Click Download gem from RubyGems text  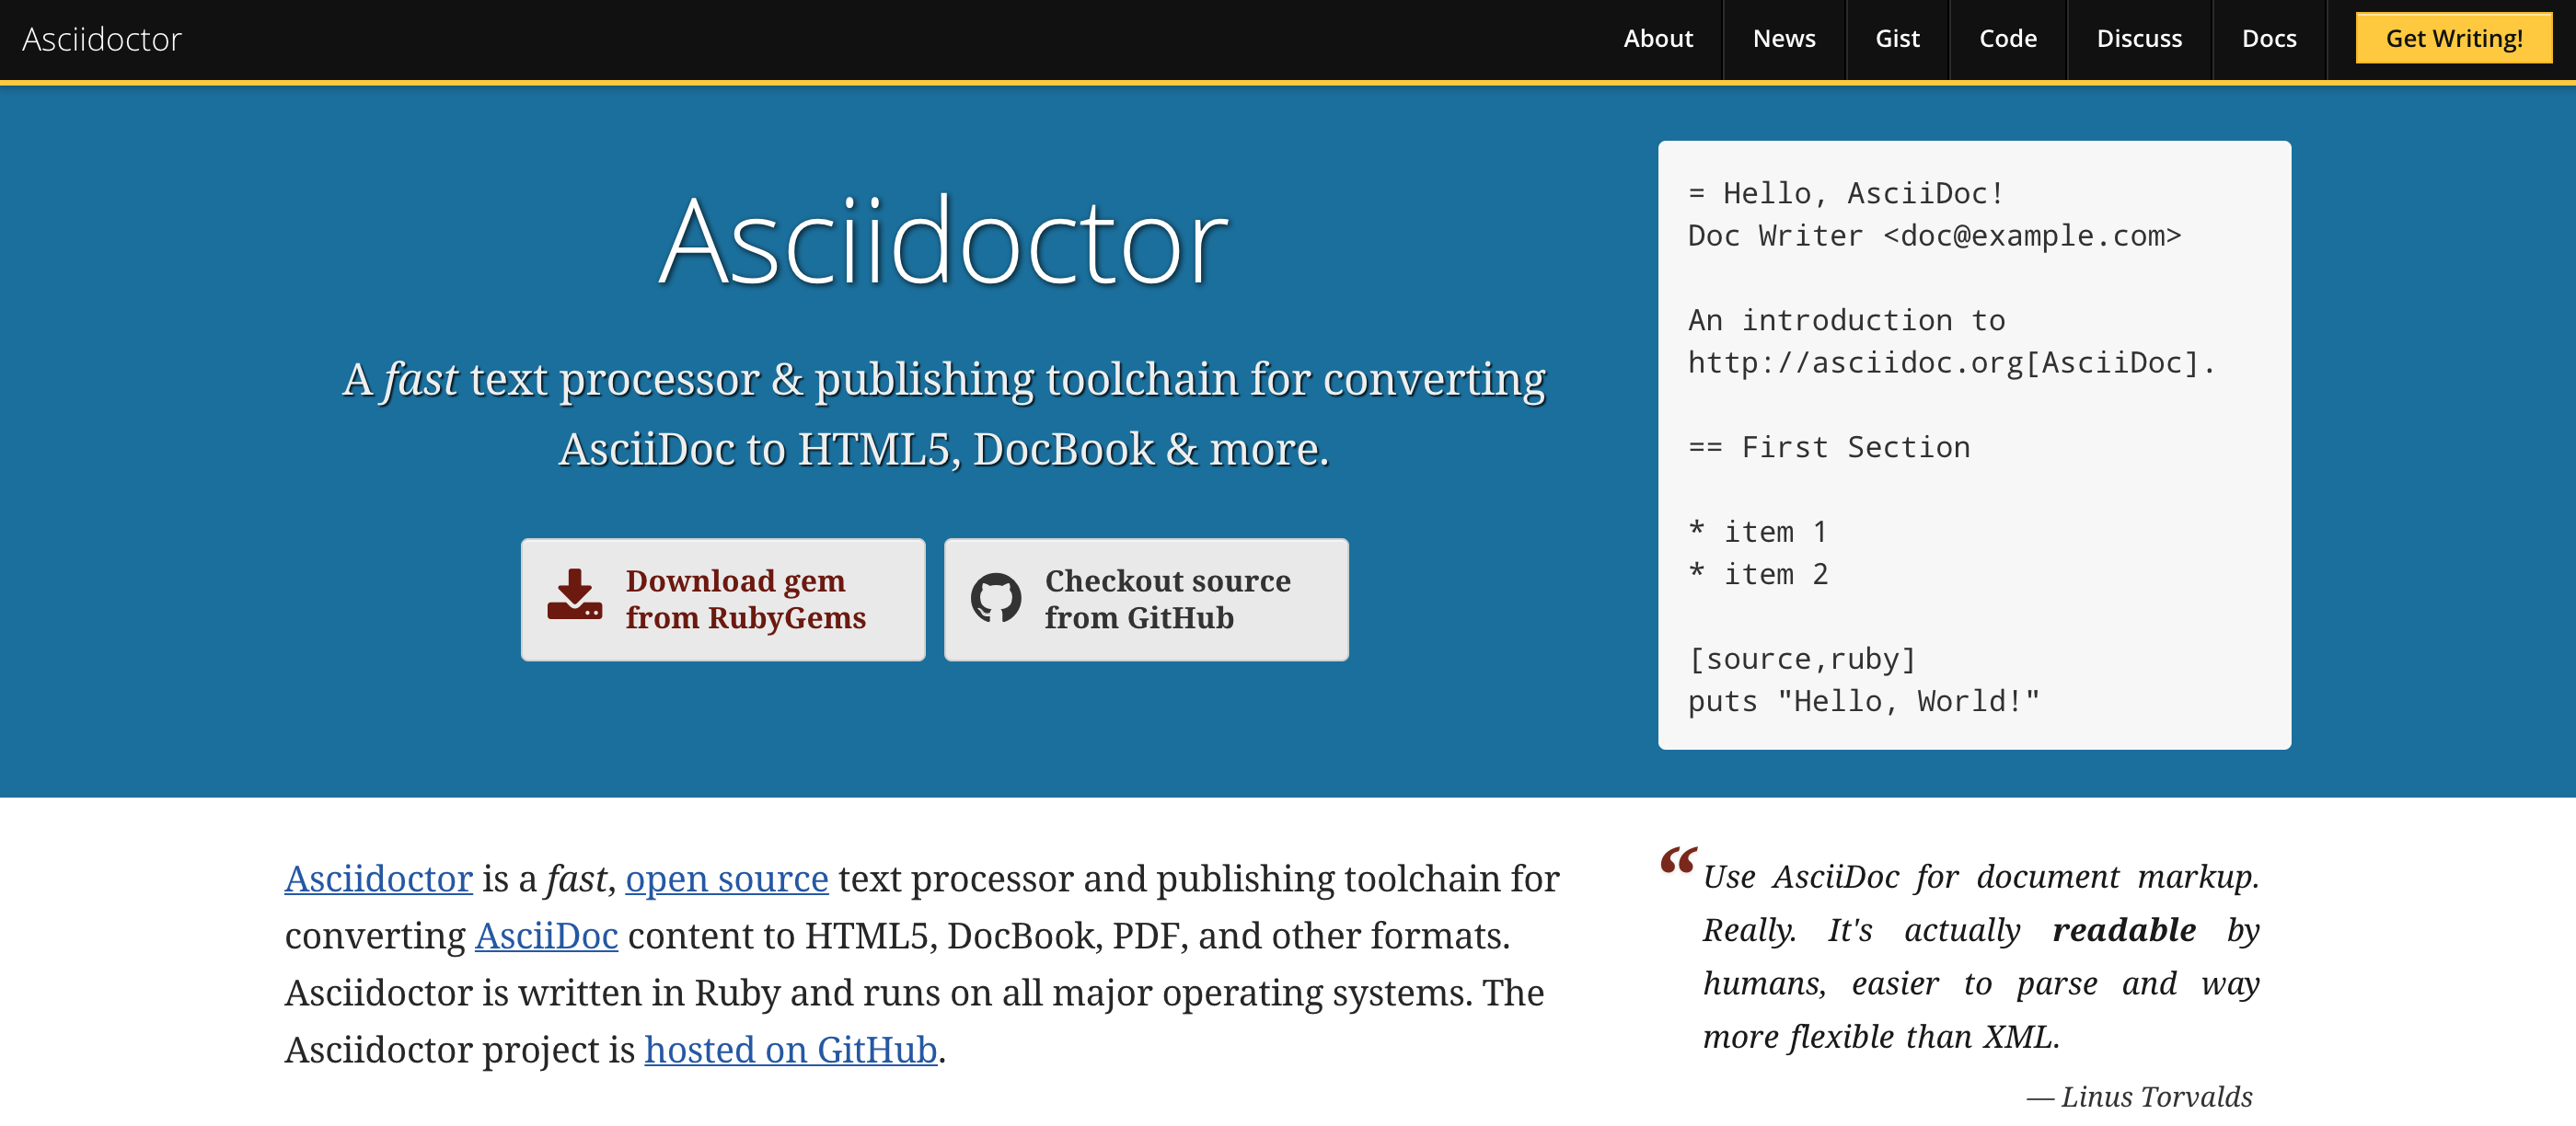click(745, 599)
